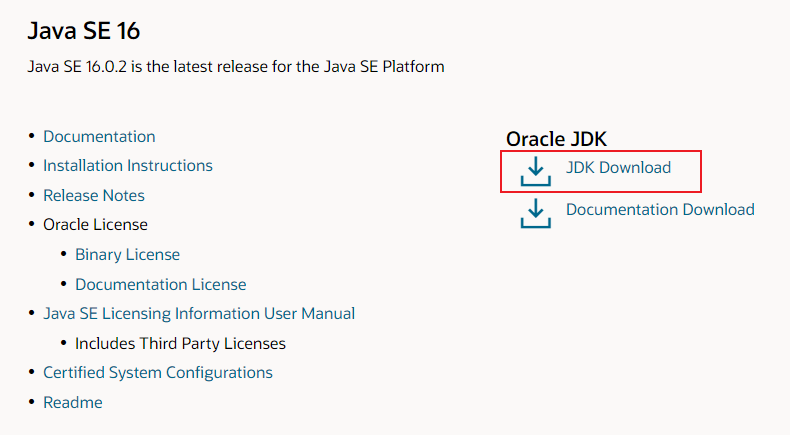The width and height of the screenshot is (790, 435).
Task: View the Release Notes link
Action: click(x=94, y=195)
